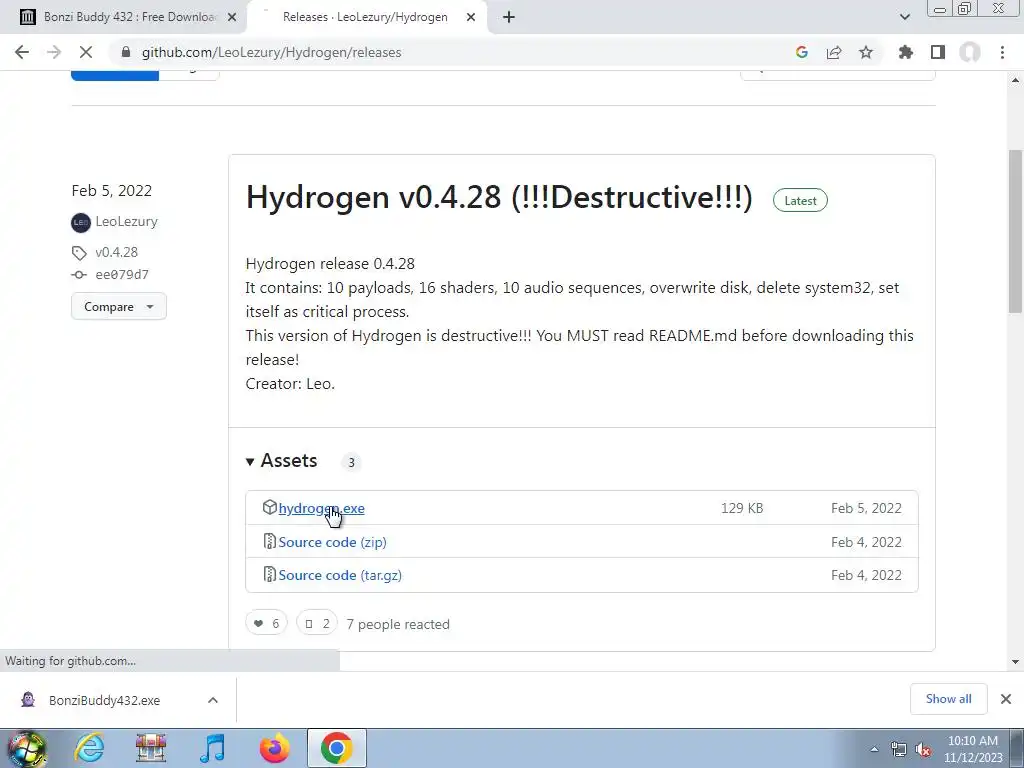The height and width of the screenshot is (768, 1024).
Task: Open BonziBuddy432.exe download item
Action: click(x=104, y=700)
